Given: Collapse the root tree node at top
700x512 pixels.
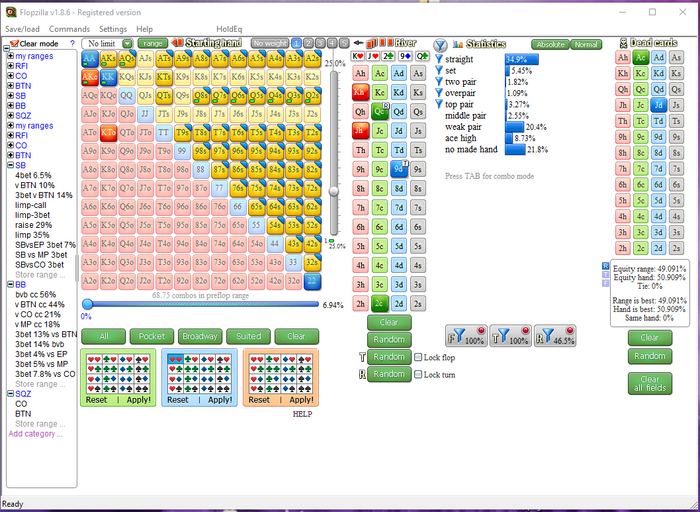Looking at the screenshot, I should (x=6, y=49).
